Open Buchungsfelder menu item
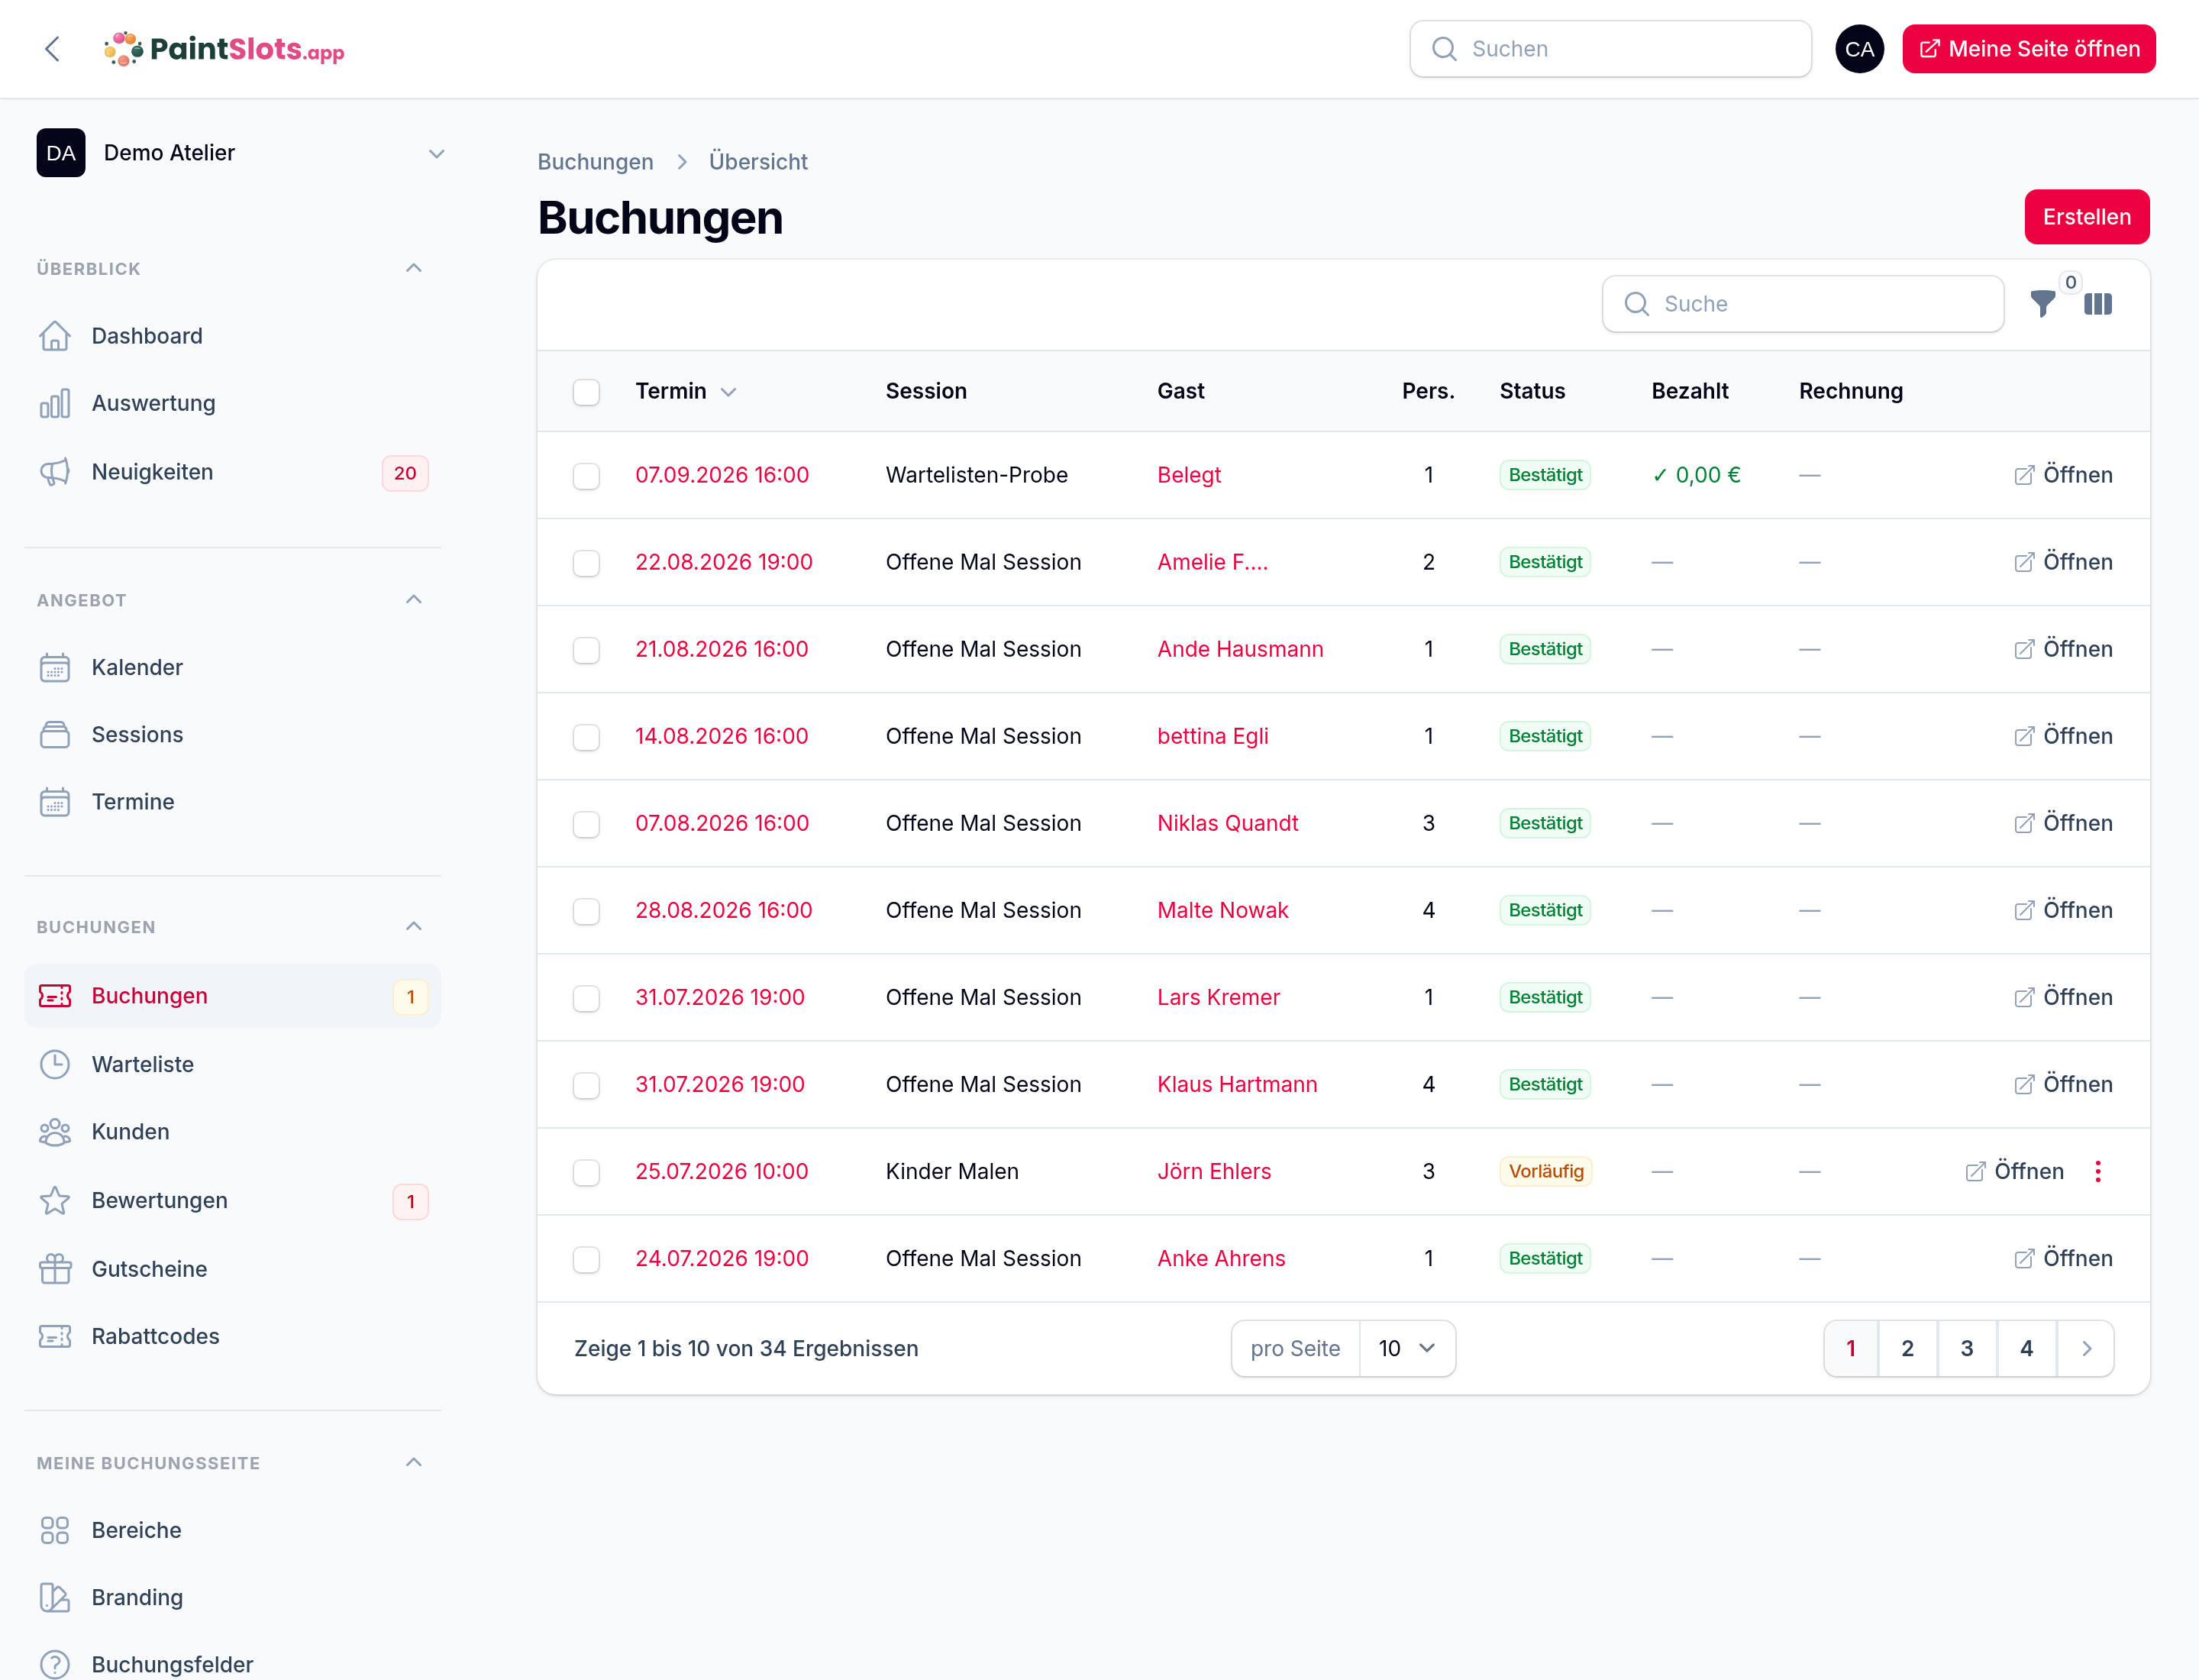Image resolution: width=2199 pixels, height=1680 pixels. point(232,1664)
